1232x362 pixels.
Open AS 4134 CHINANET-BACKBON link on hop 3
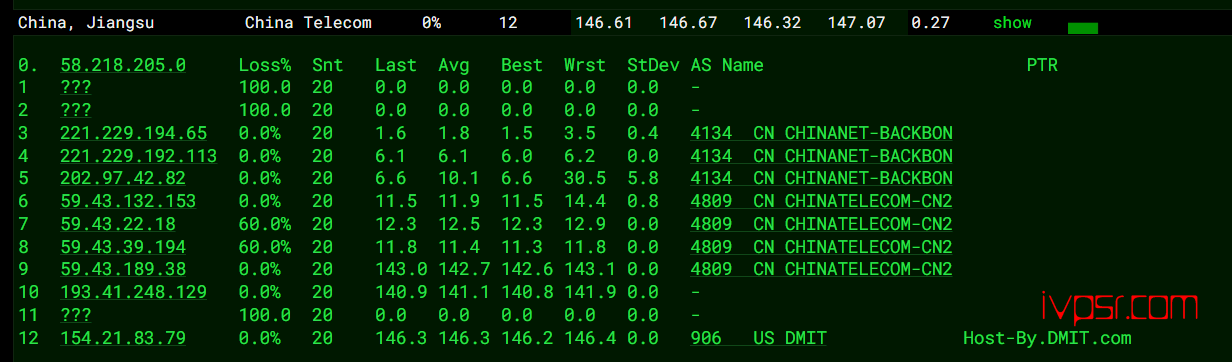click(821, 133)
